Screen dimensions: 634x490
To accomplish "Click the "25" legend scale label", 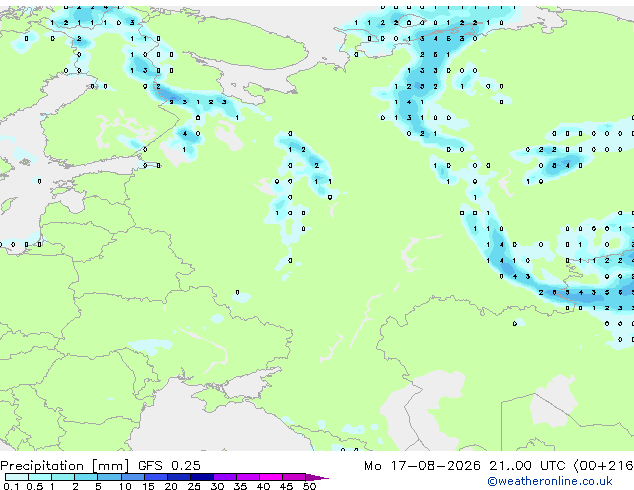I will [194, 486].
